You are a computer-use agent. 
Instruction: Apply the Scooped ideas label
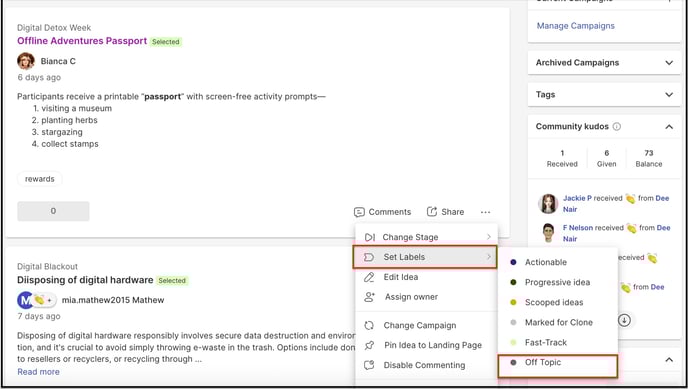click(558, 303)
